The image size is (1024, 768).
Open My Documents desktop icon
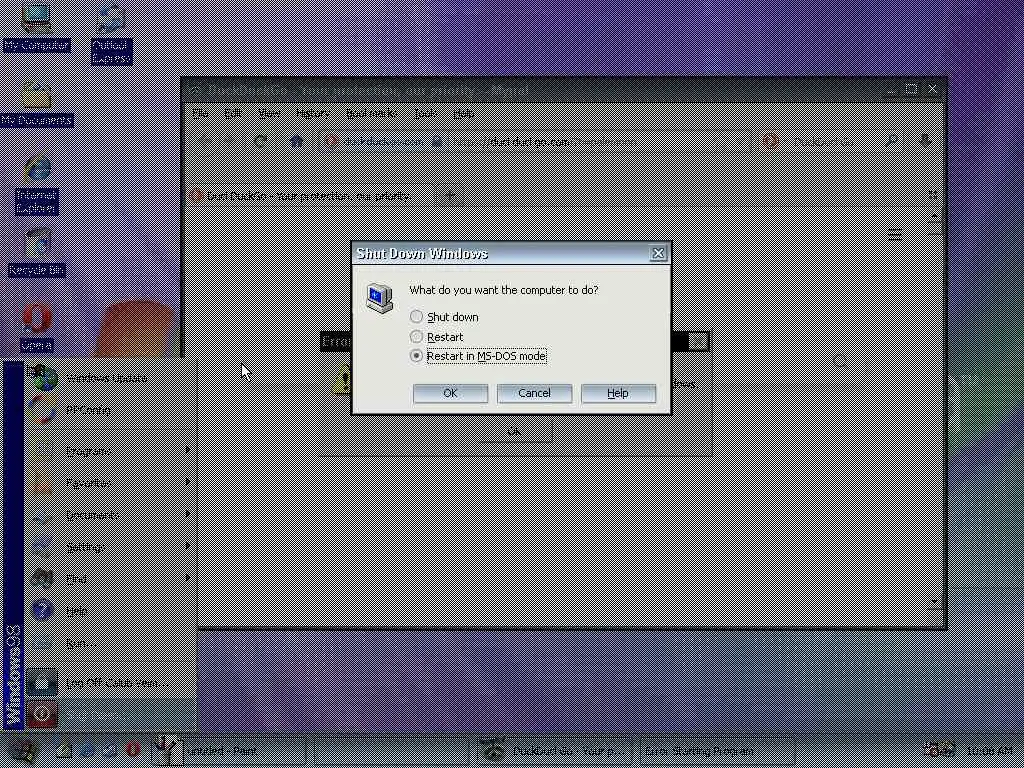click(37, 104)
